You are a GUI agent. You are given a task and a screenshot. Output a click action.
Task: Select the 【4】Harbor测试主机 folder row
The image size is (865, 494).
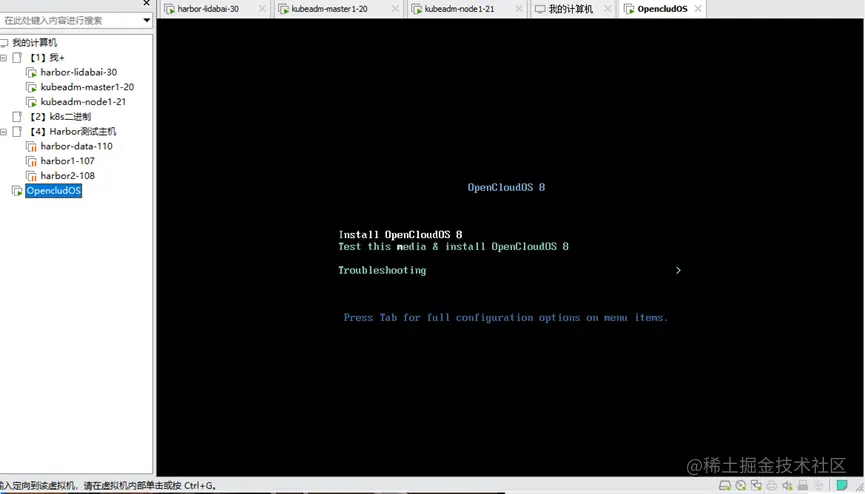[x=73, y=131]
